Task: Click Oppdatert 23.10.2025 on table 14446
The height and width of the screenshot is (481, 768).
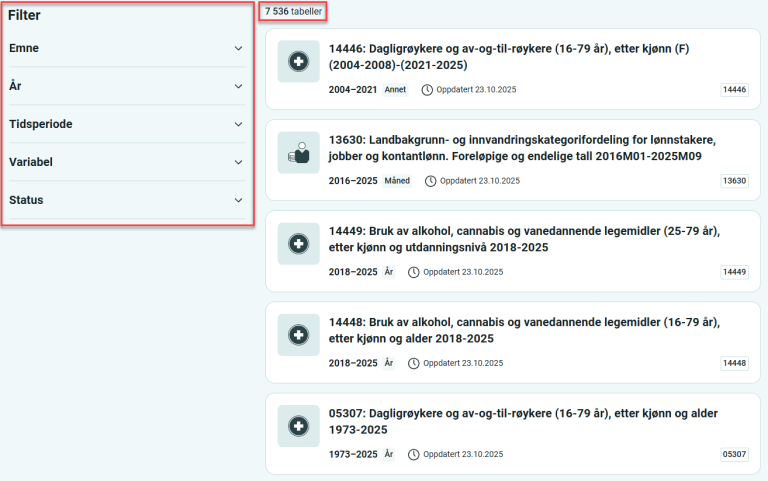Action: pyautogui.click(x=476, y=90)
